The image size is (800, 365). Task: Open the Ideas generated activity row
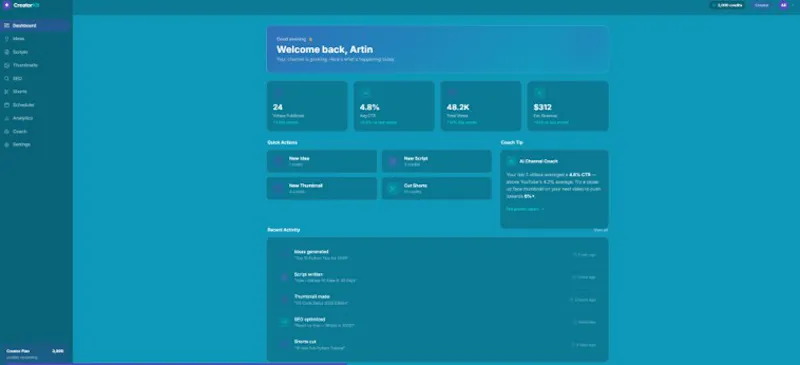point(437,255)
